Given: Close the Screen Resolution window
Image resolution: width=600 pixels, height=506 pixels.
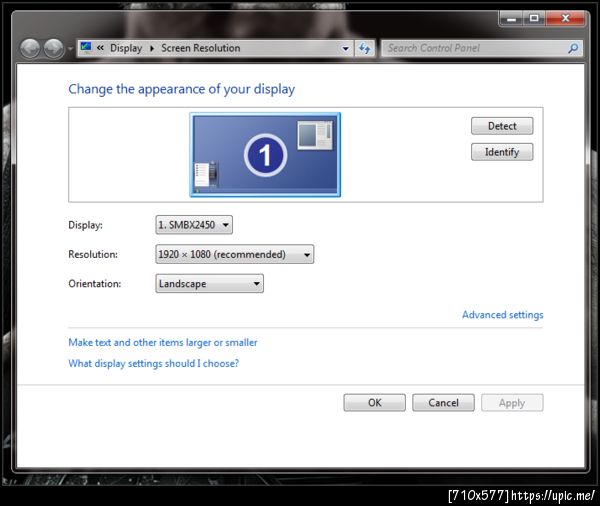Looking at the screenshot, I should (x=565, y=18).
